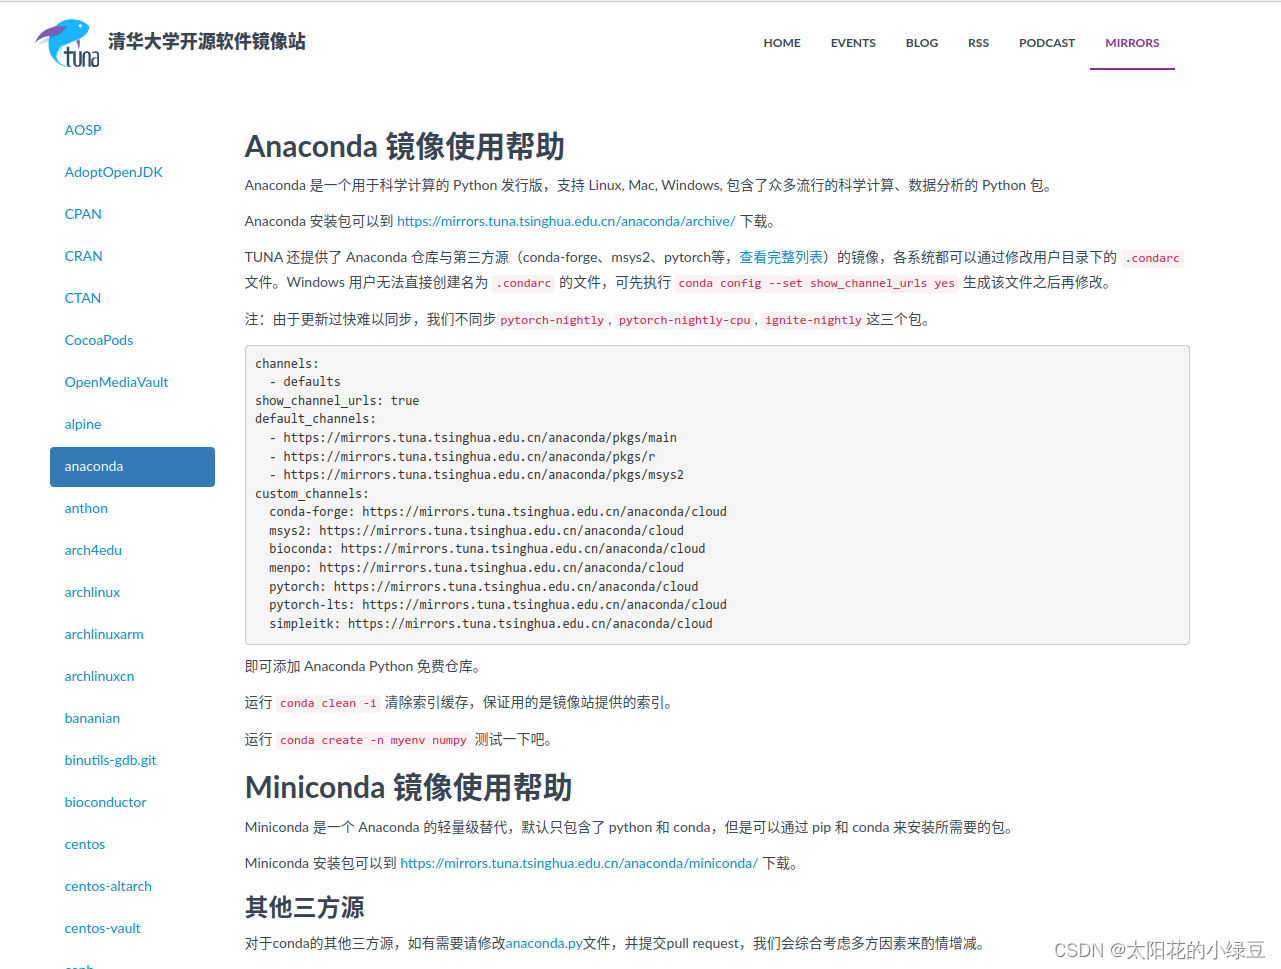1281x969 pixels.
Task: Open the centos-vault sidebar entry
Action: pos(103,928)
